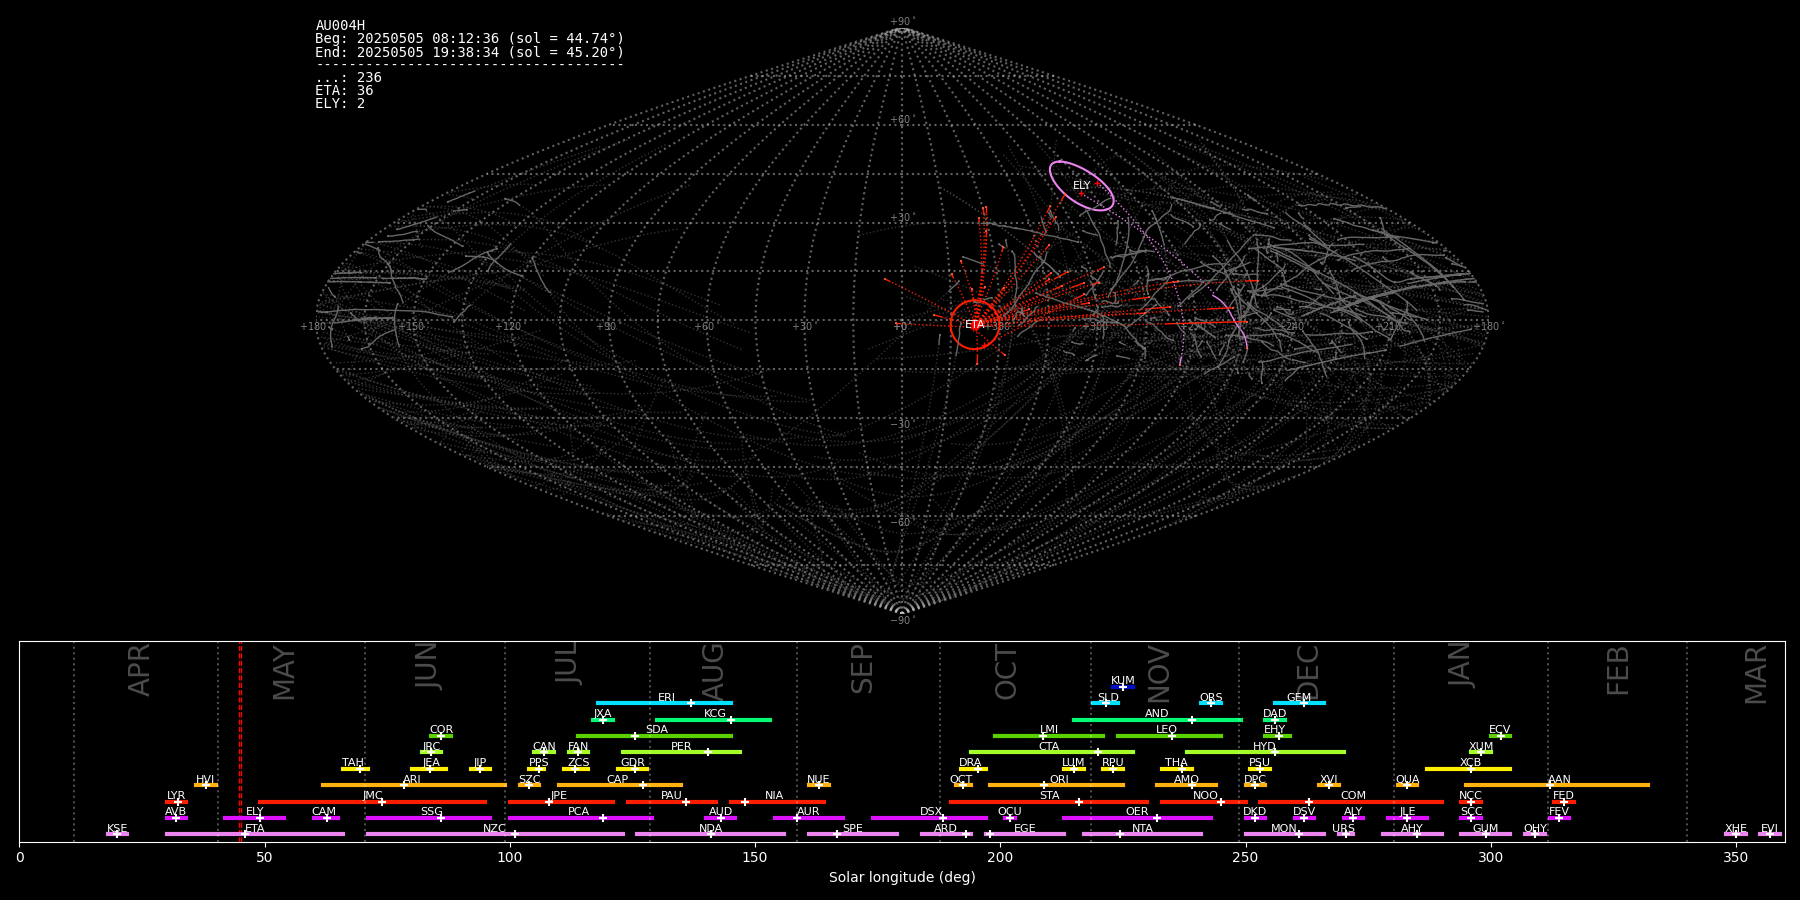This screenshot has height=900, width=1800.
Task: Click the PCA shower bar
Action: click(x=580, y=818)
